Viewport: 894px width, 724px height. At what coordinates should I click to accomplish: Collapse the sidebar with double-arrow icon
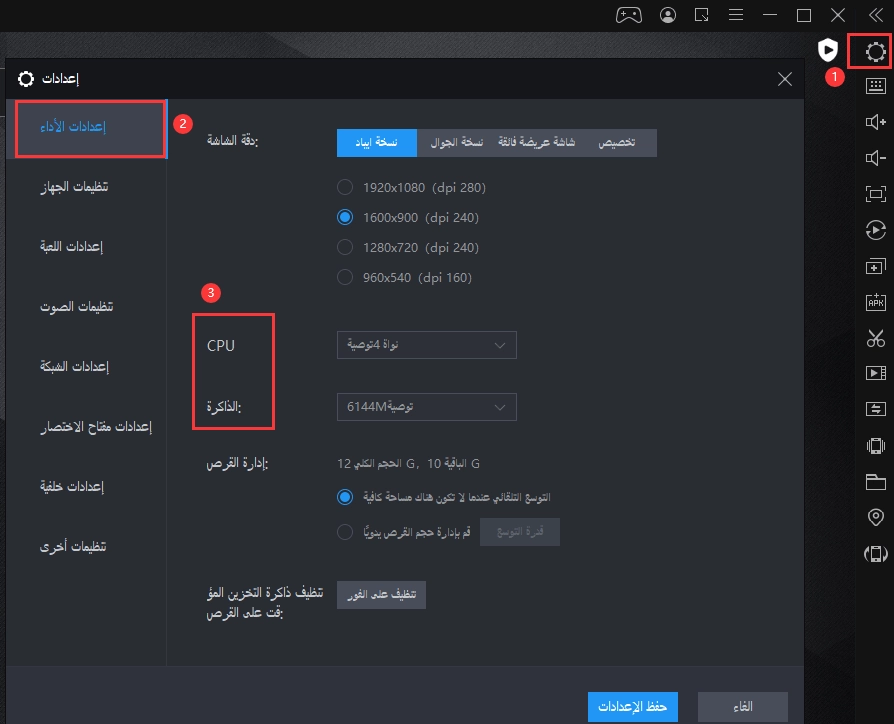coord(875,15)
